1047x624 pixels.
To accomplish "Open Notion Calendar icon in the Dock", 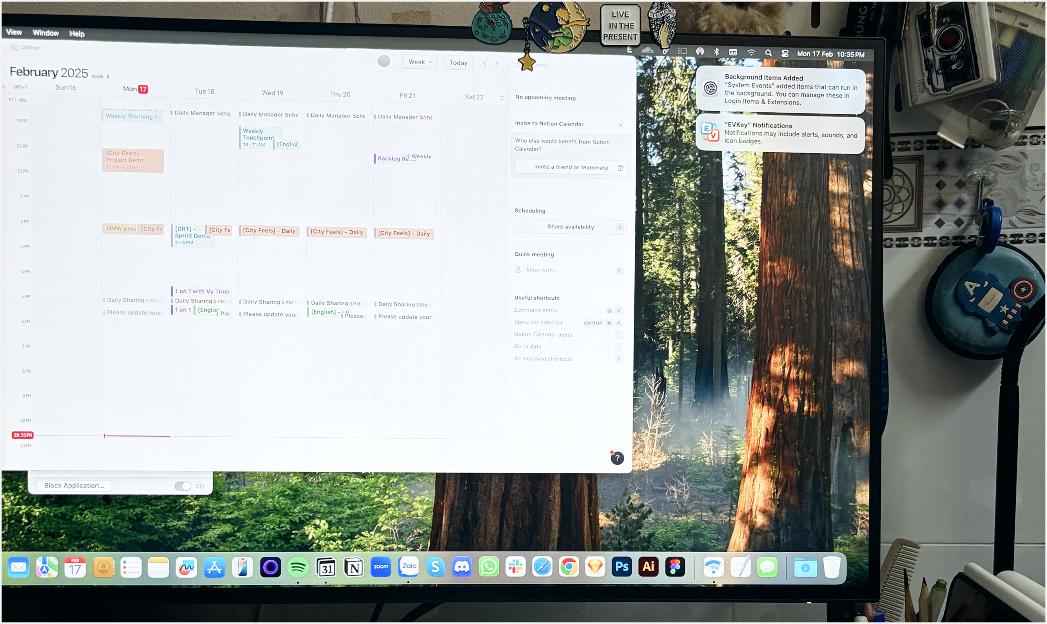I will 326,567.
